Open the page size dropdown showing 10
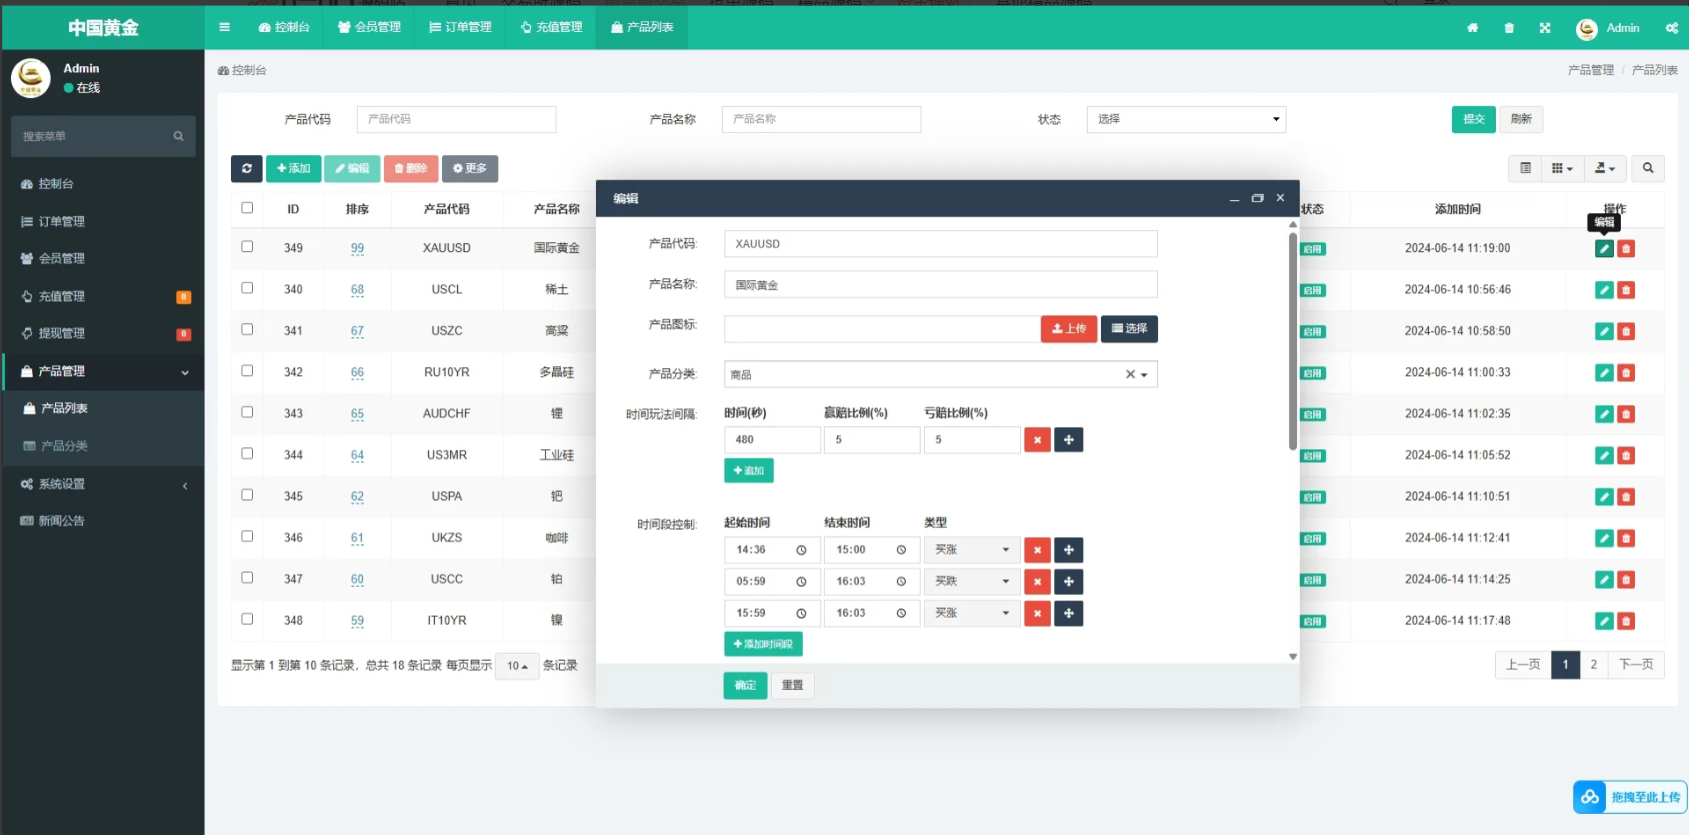This screenshot has height=835, width=1689. click(517, 666)
